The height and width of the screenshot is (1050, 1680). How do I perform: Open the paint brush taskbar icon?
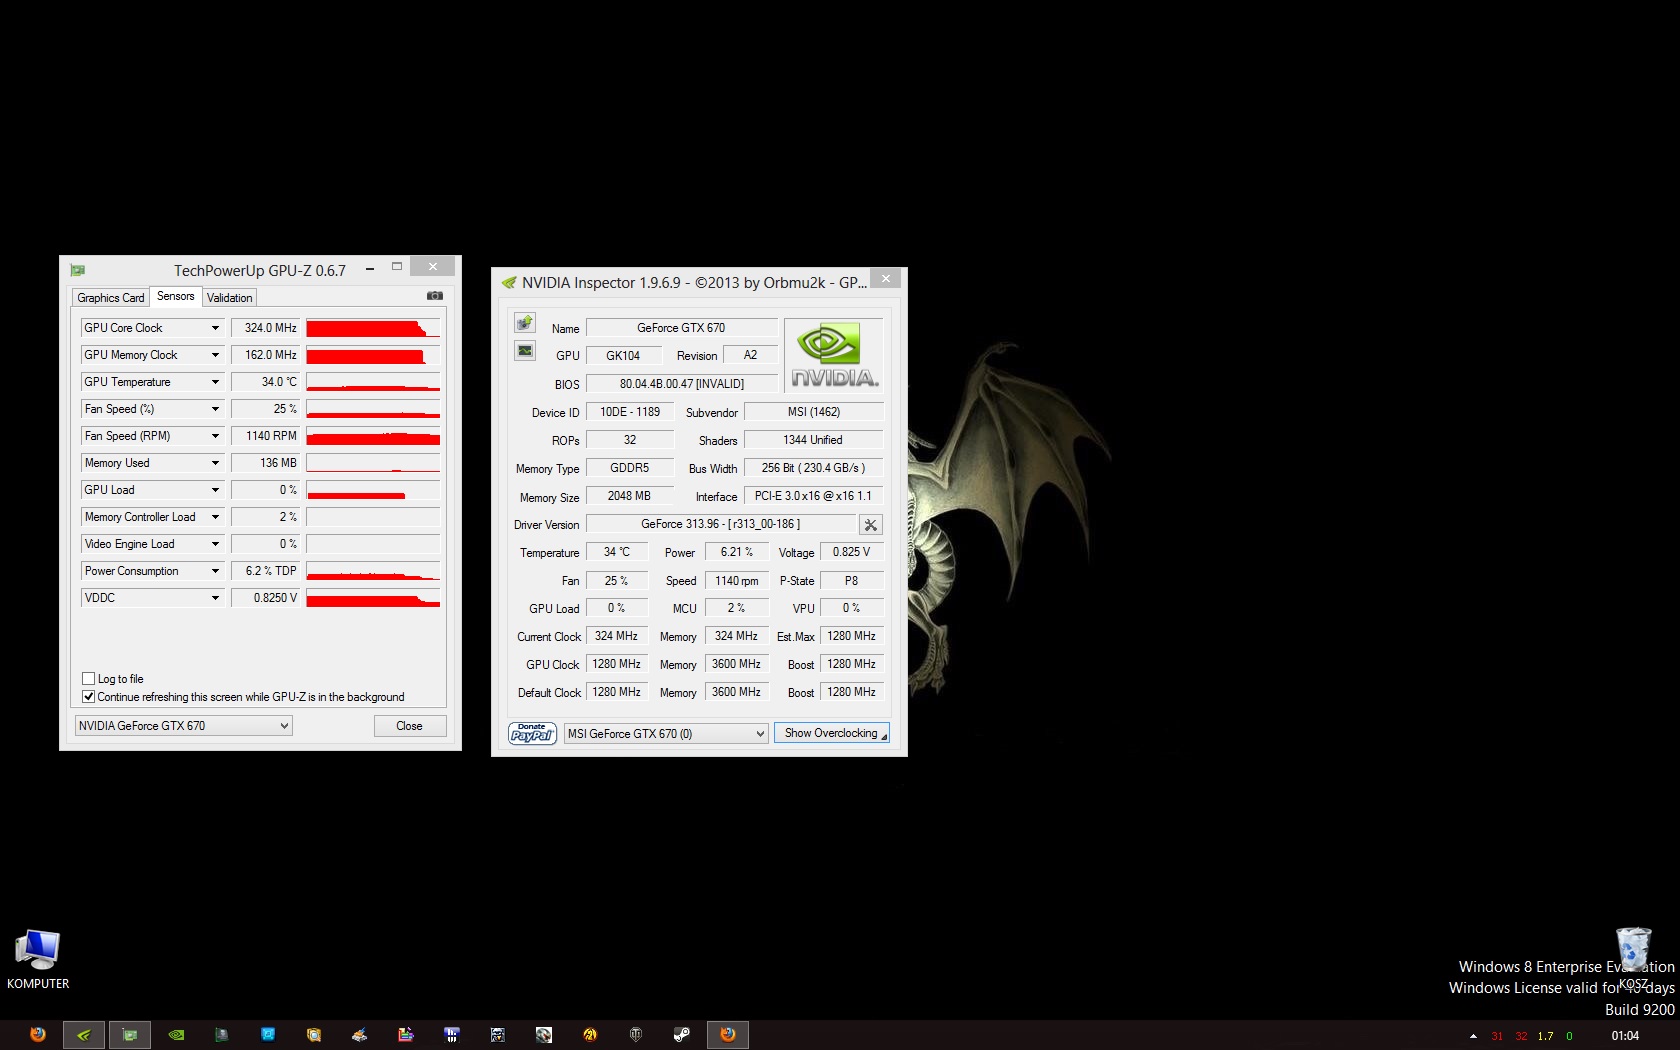pyautogui.click(x=360, y=1035)
